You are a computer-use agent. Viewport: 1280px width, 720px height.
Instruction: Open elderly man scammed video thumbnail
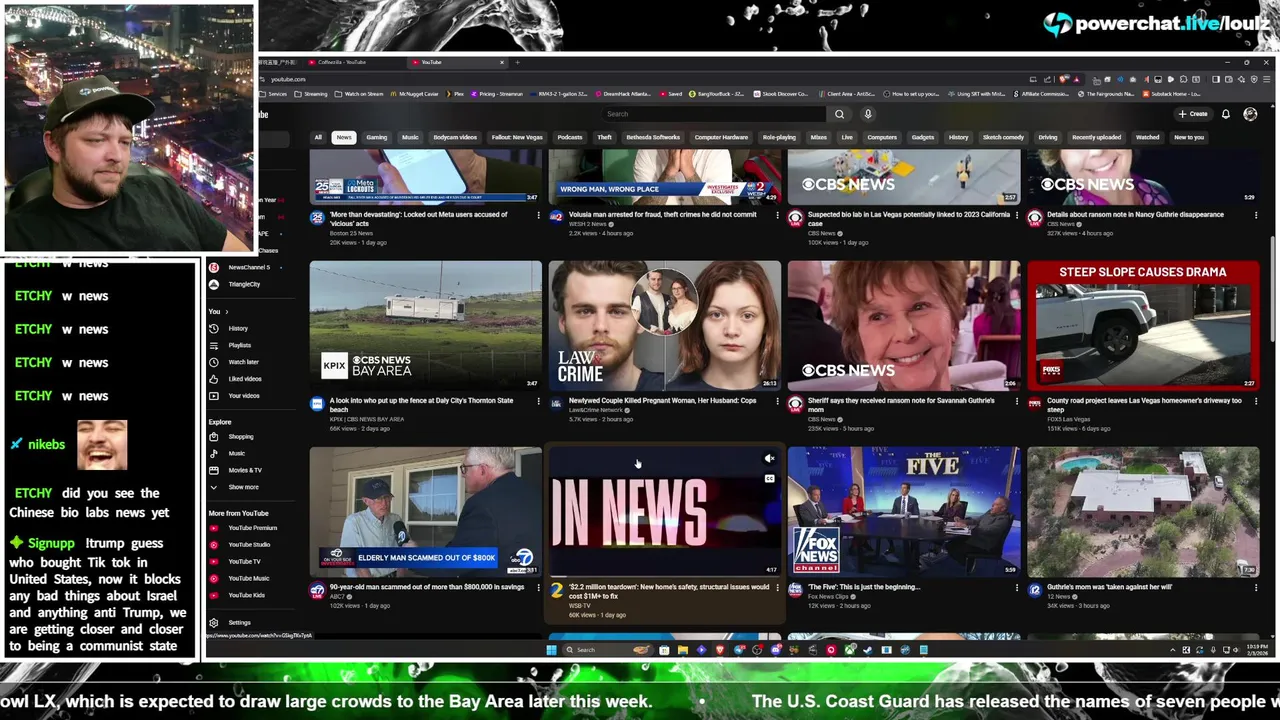click(426, 511)
